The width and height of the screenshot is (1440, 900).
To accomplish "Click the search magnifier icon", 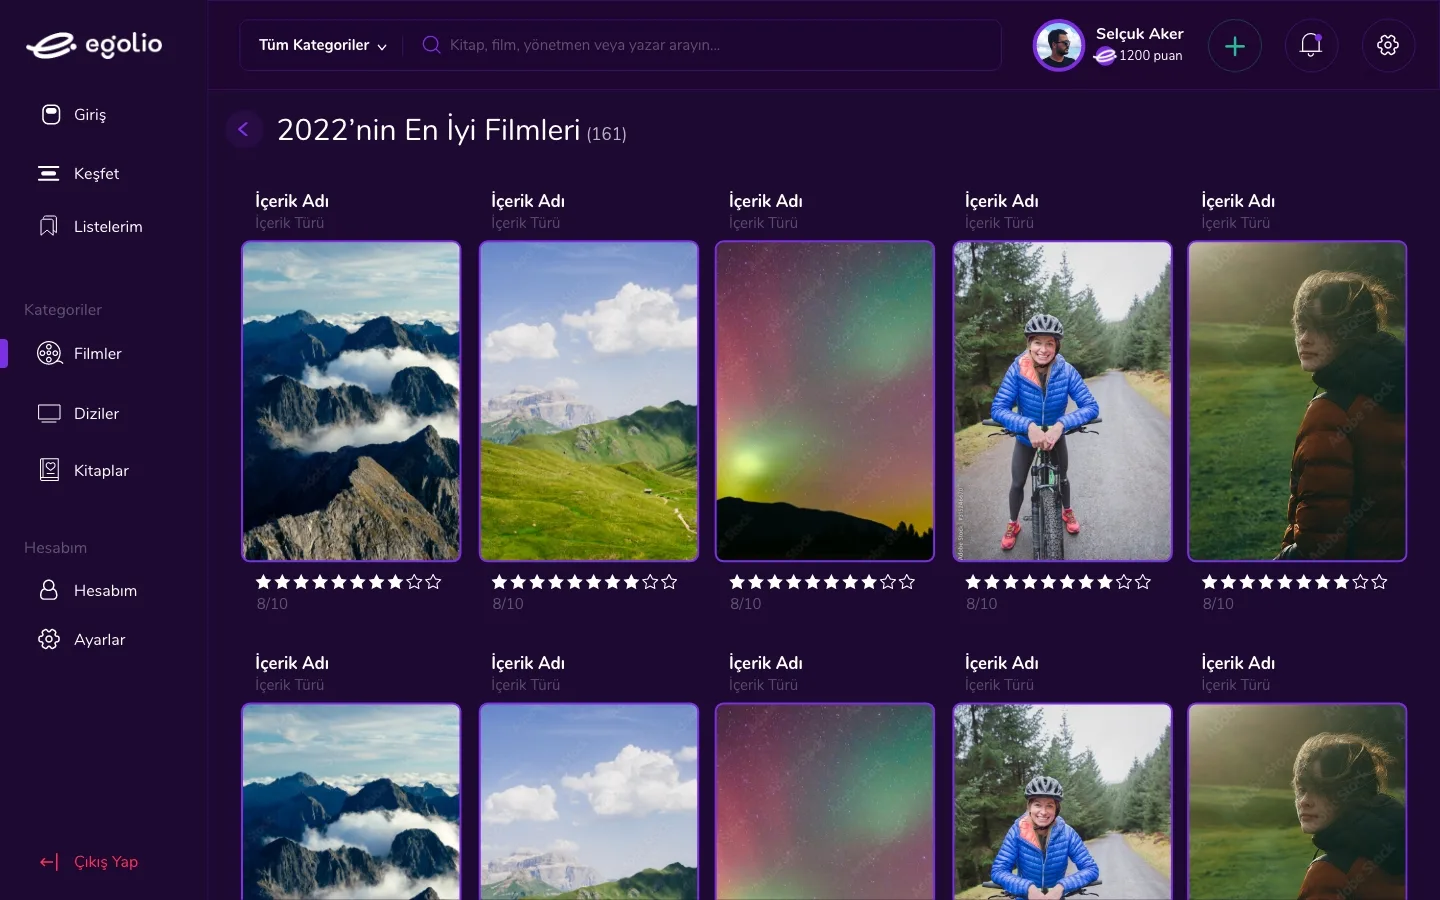I will point(431,45).
